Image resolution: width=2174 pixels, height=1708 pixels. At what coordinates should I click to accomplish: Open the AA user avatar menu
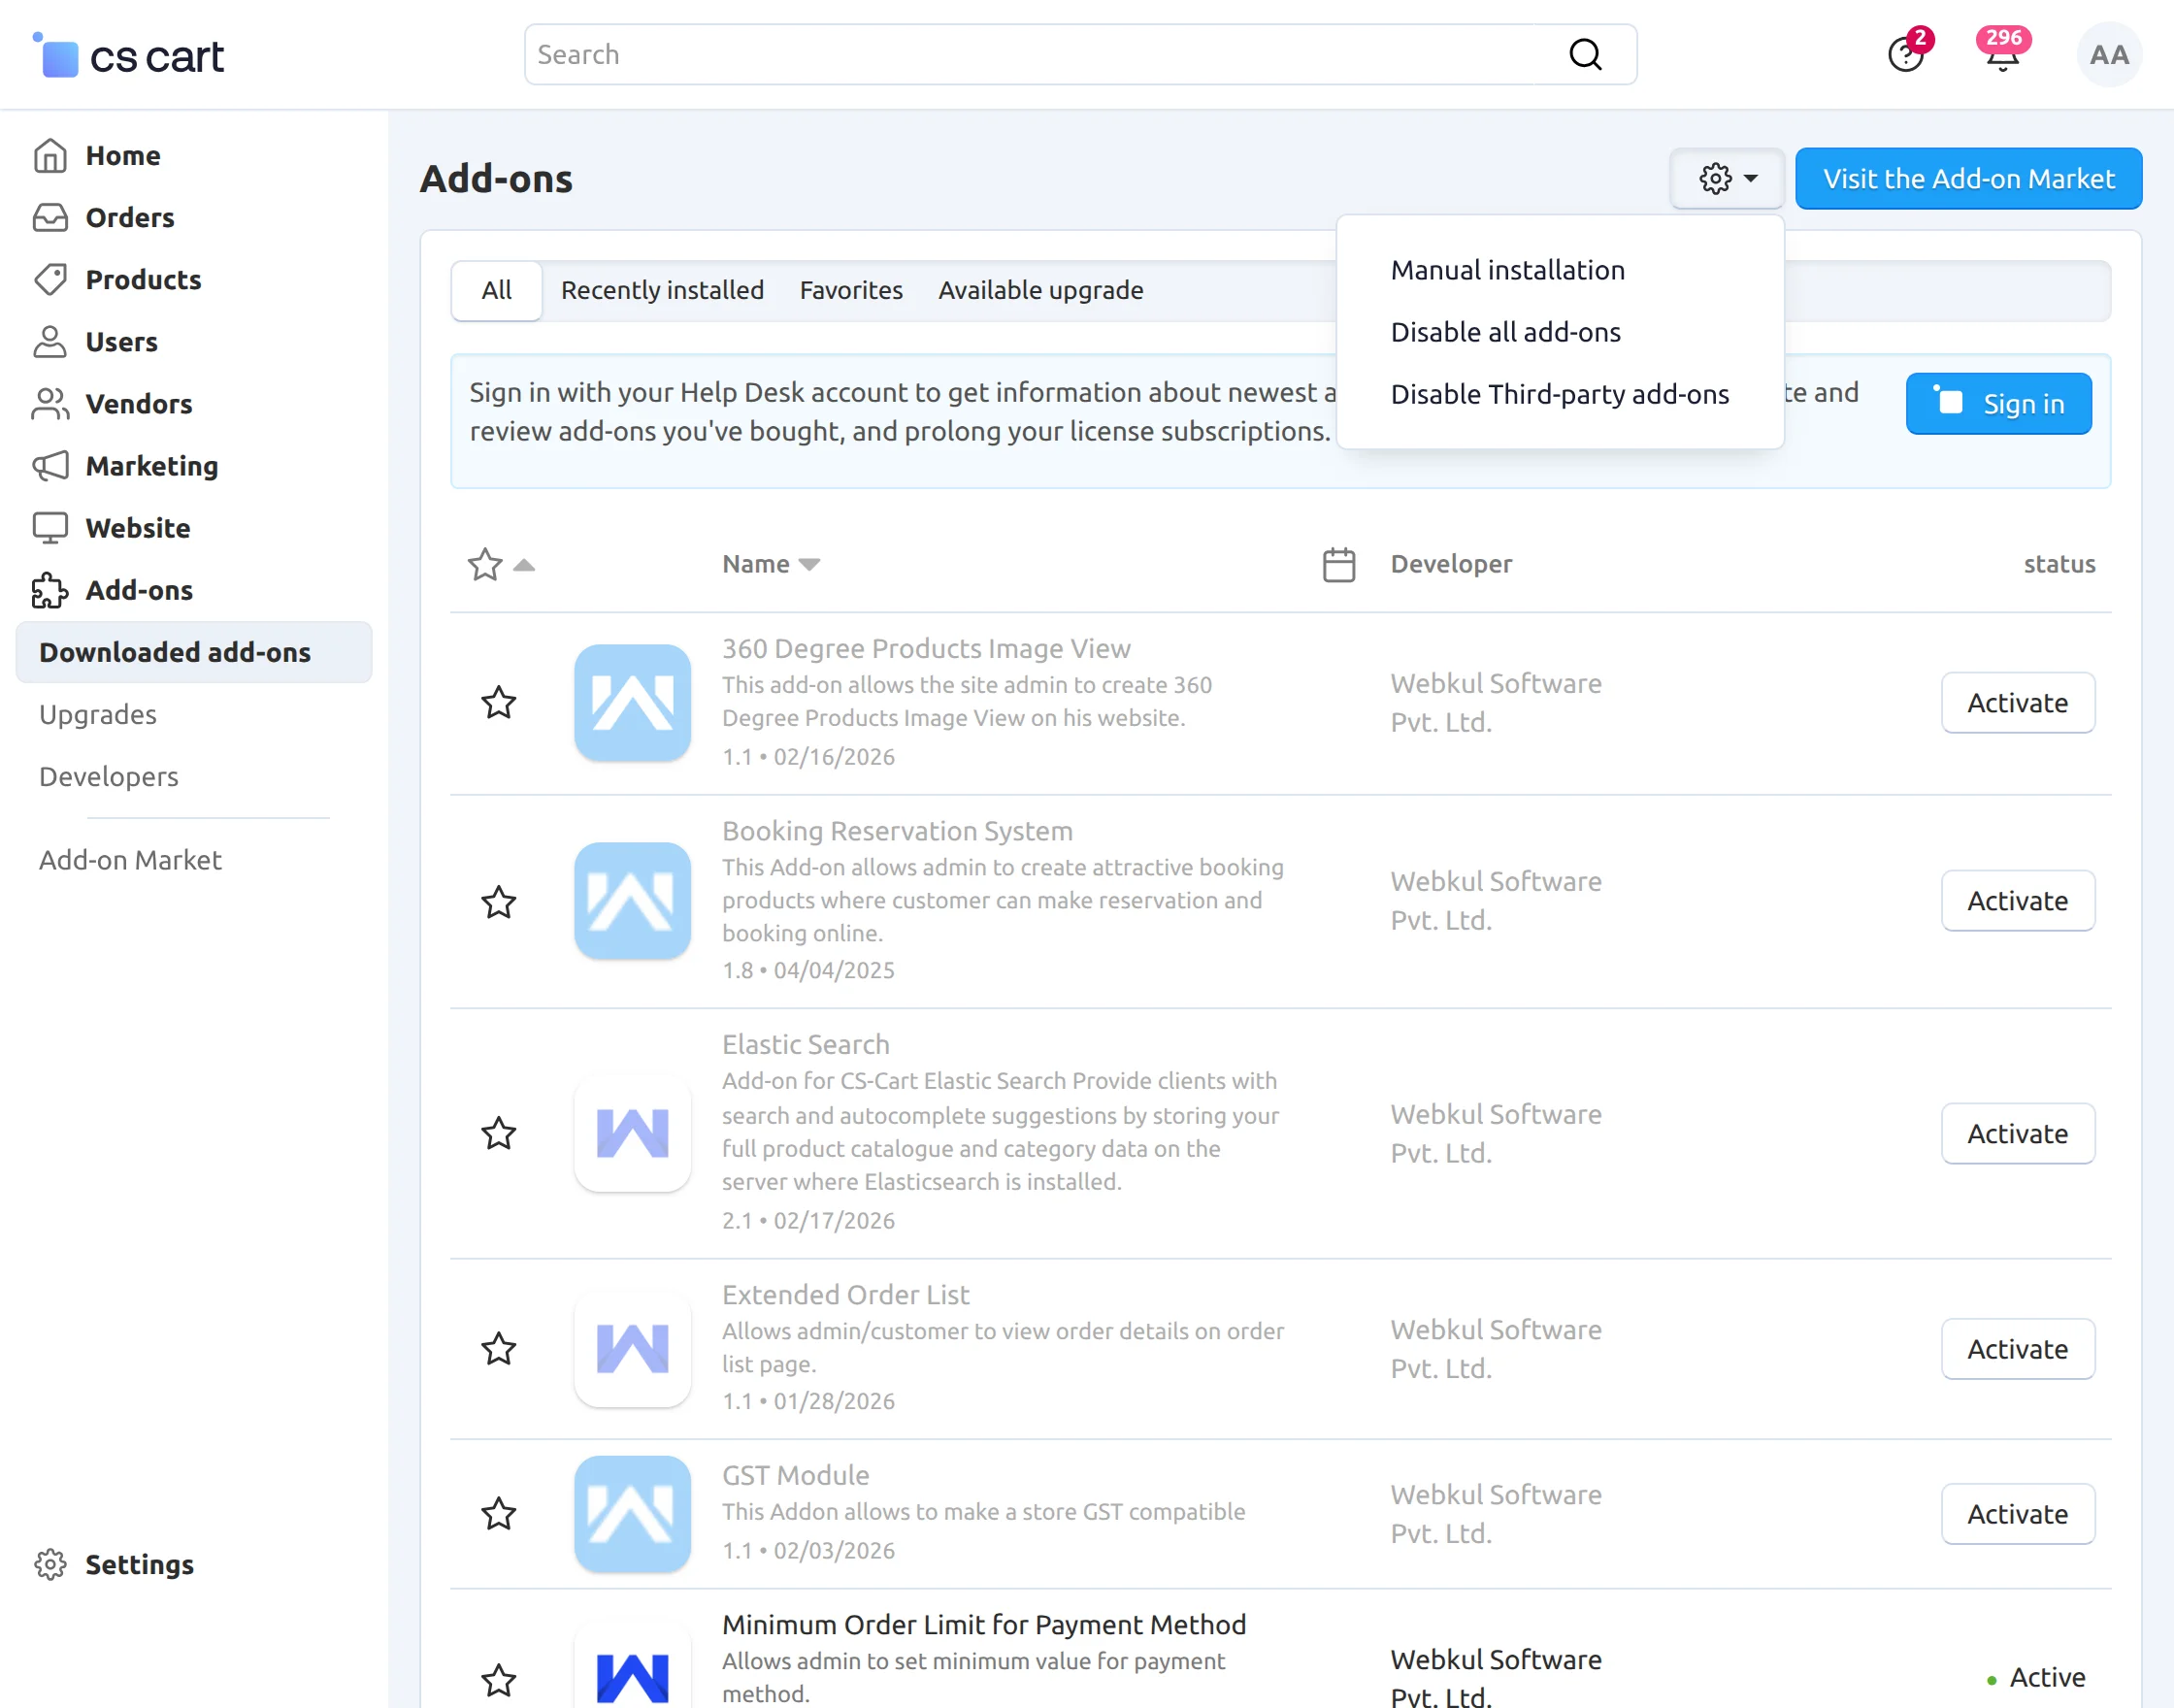[x=2109, y=55]
